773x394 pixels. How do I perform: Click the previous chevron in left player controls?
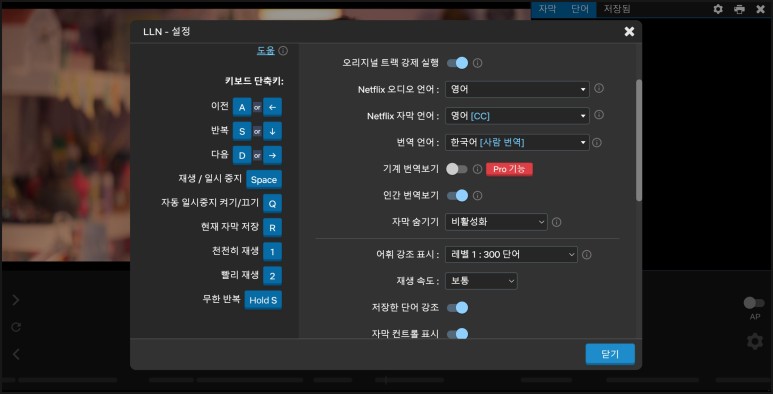pos(16,354)
